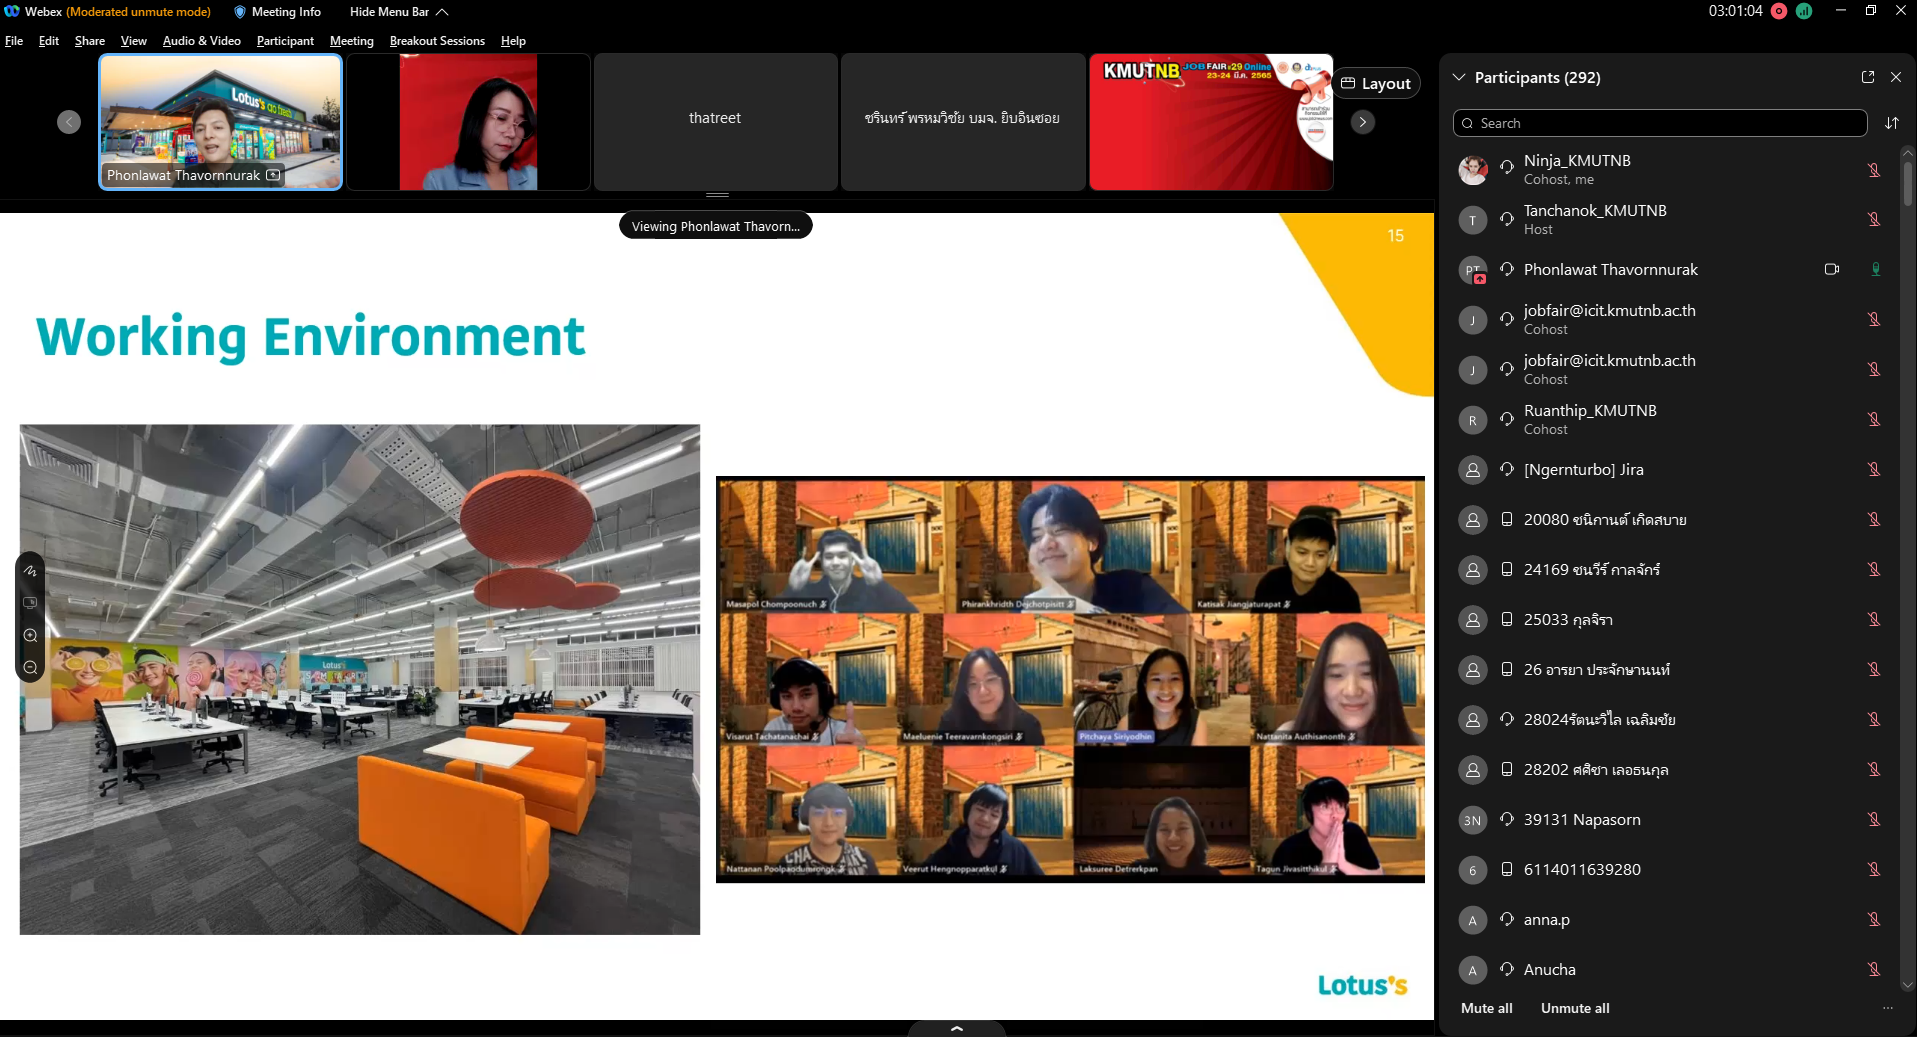Click the avatar icon of 6114011639280
Viewport: 1917px width, 1037px height.
pyautogui.click(x=1473, y=870)
